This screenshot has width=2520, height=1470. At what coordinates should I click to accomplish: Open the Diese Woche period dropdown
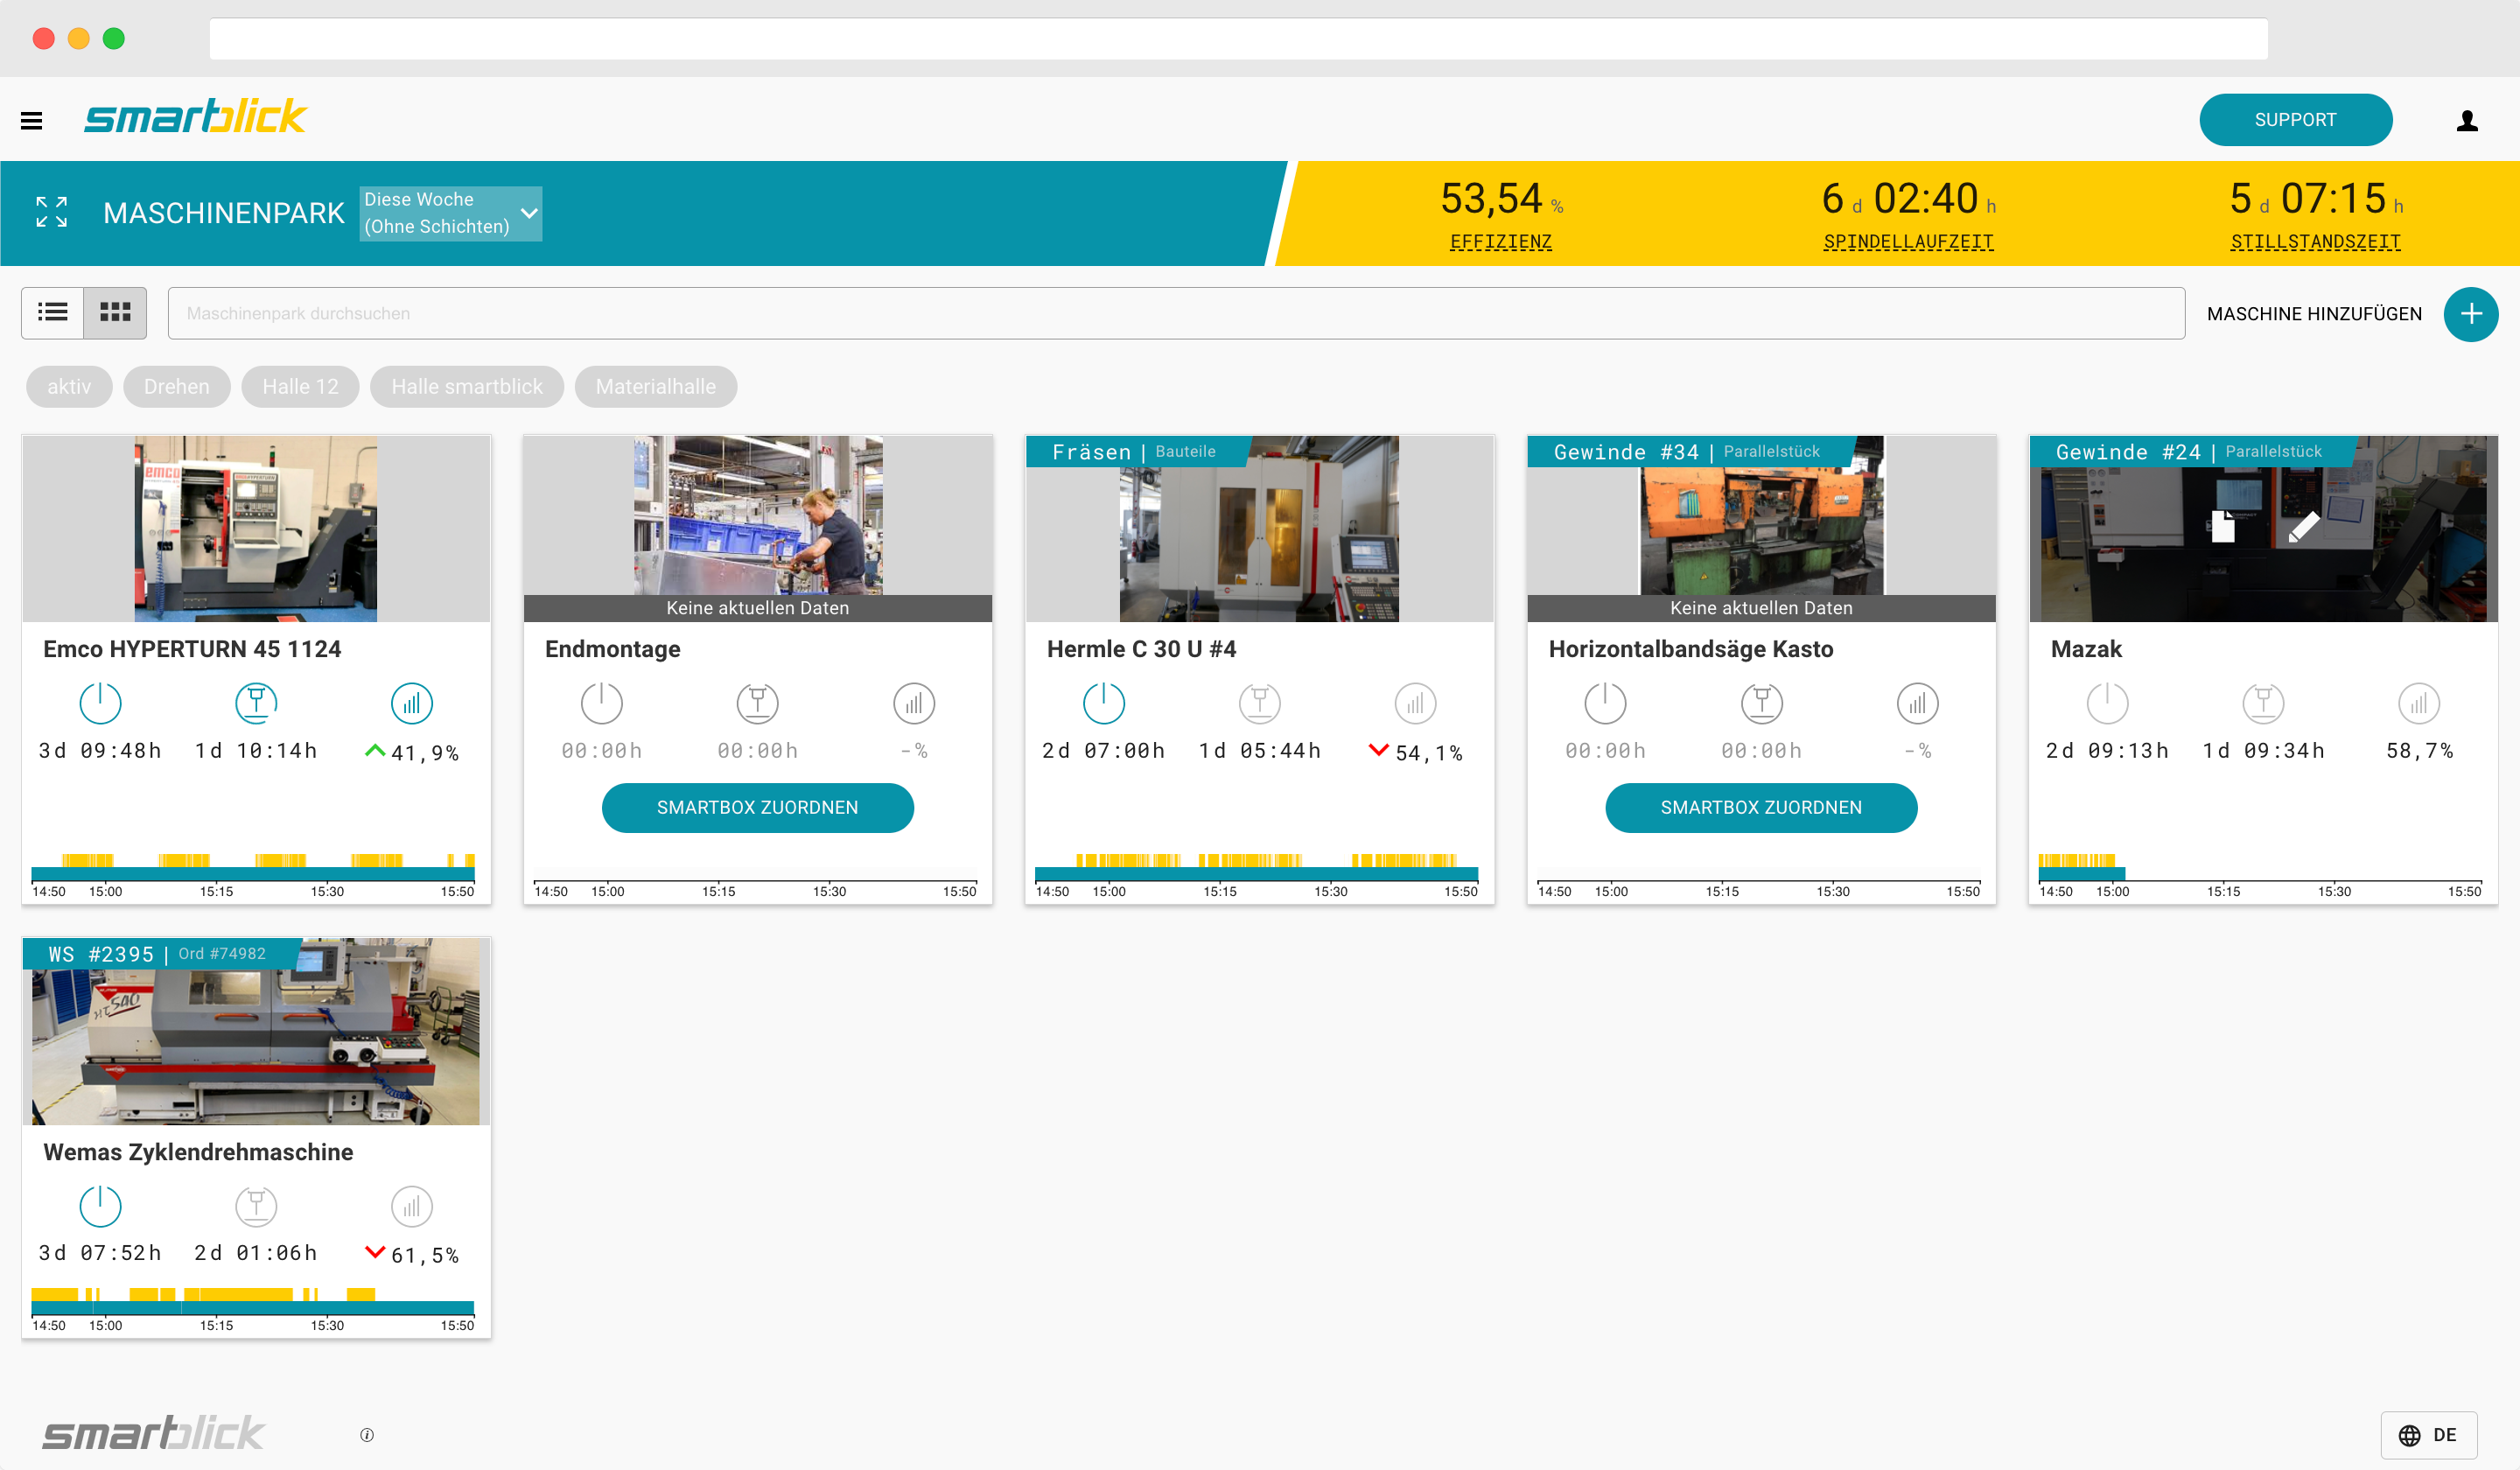[x=451, y=213]
